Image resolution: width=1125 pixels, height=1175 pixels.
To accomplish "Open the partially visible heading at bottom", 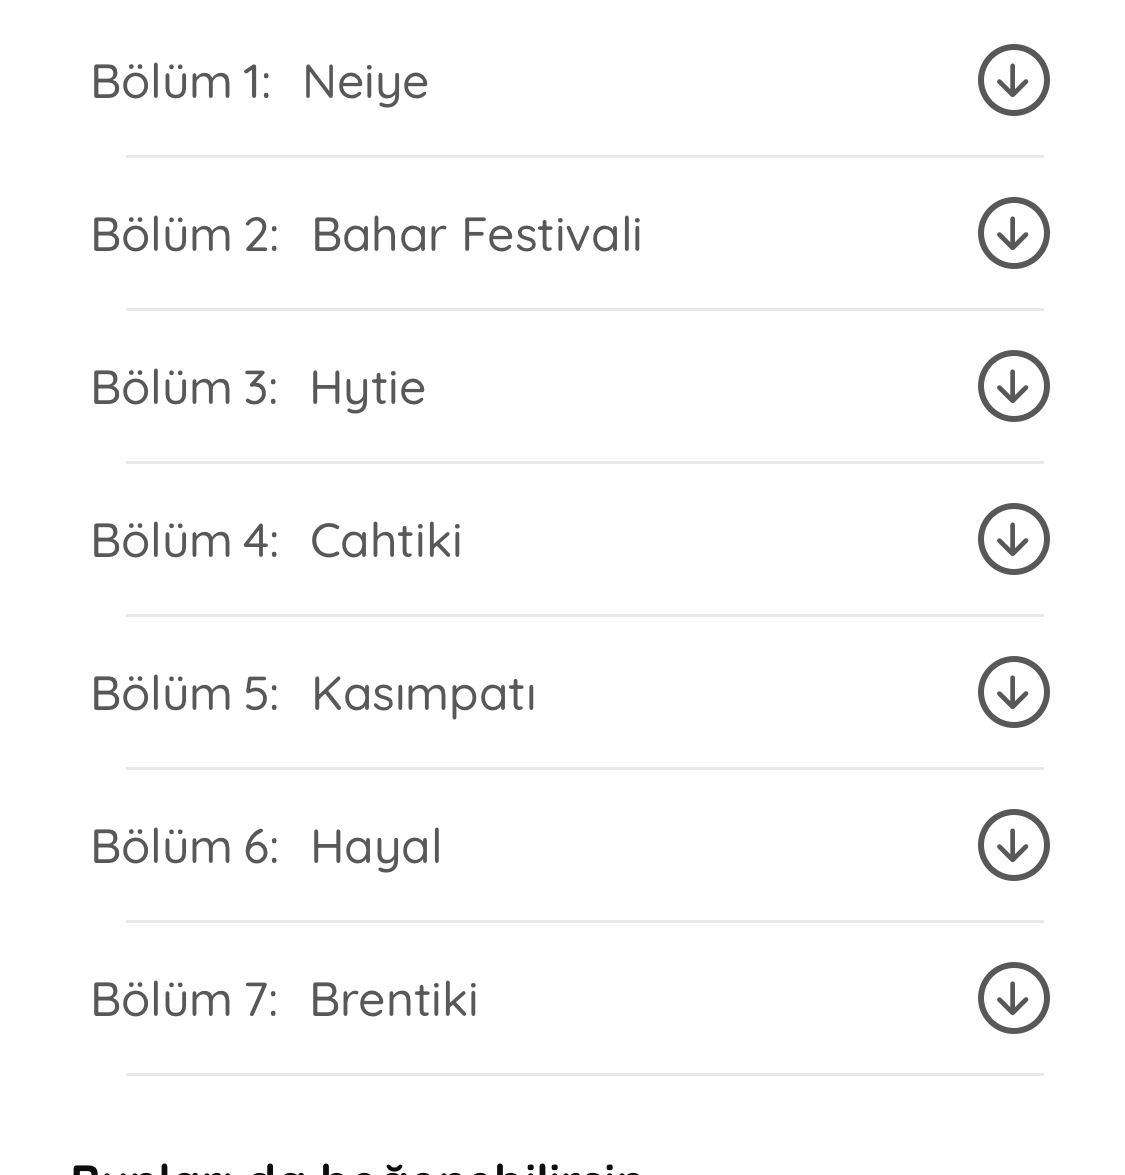I will coord(357,1168).
